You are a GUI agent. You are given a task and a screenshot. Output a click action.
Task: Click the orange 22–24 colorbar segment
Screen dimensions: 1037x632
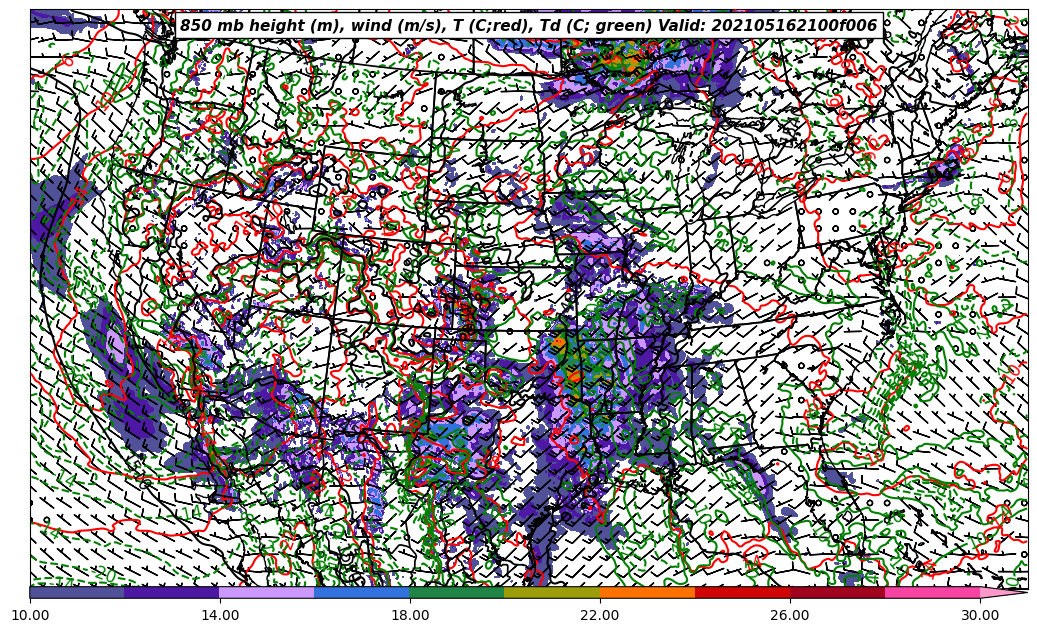click(647, 592)
